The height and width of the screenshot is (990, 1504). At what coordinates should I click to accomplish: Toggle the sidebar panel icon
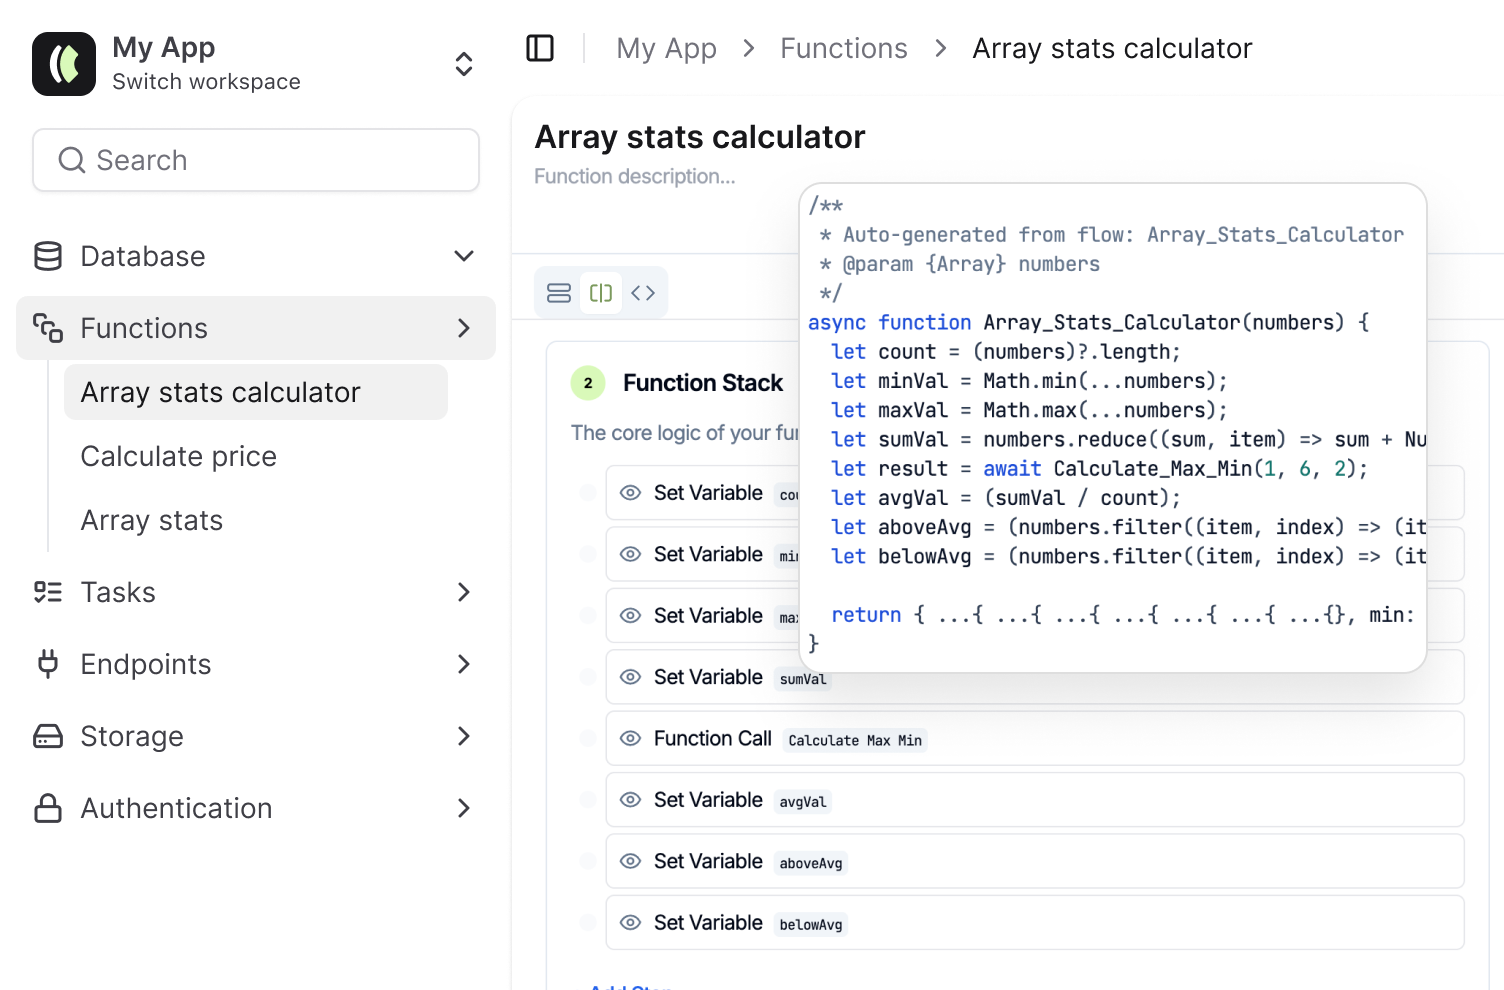pos(540,48)
